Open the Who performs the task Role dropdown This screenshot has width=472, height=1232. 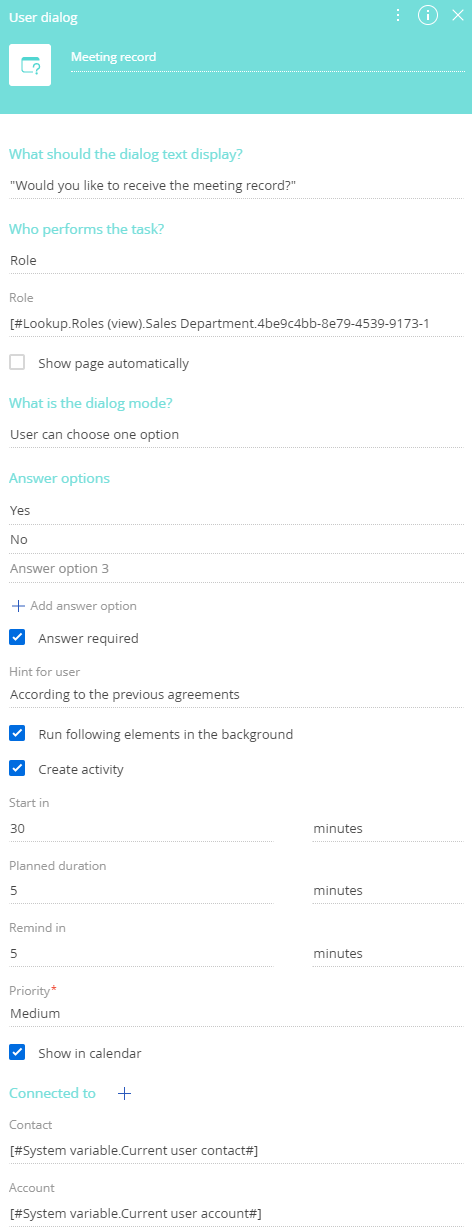236,259
